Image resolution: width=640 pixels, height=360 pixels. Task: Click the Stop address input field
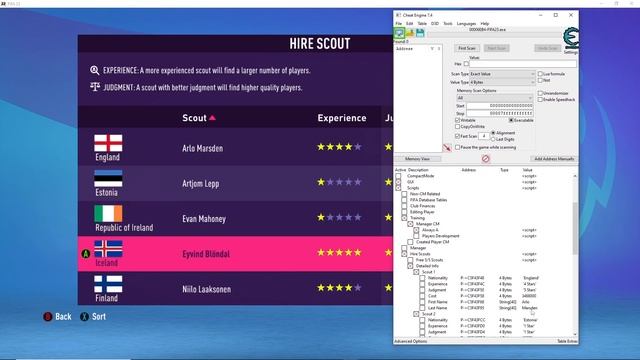coord(500,113)
